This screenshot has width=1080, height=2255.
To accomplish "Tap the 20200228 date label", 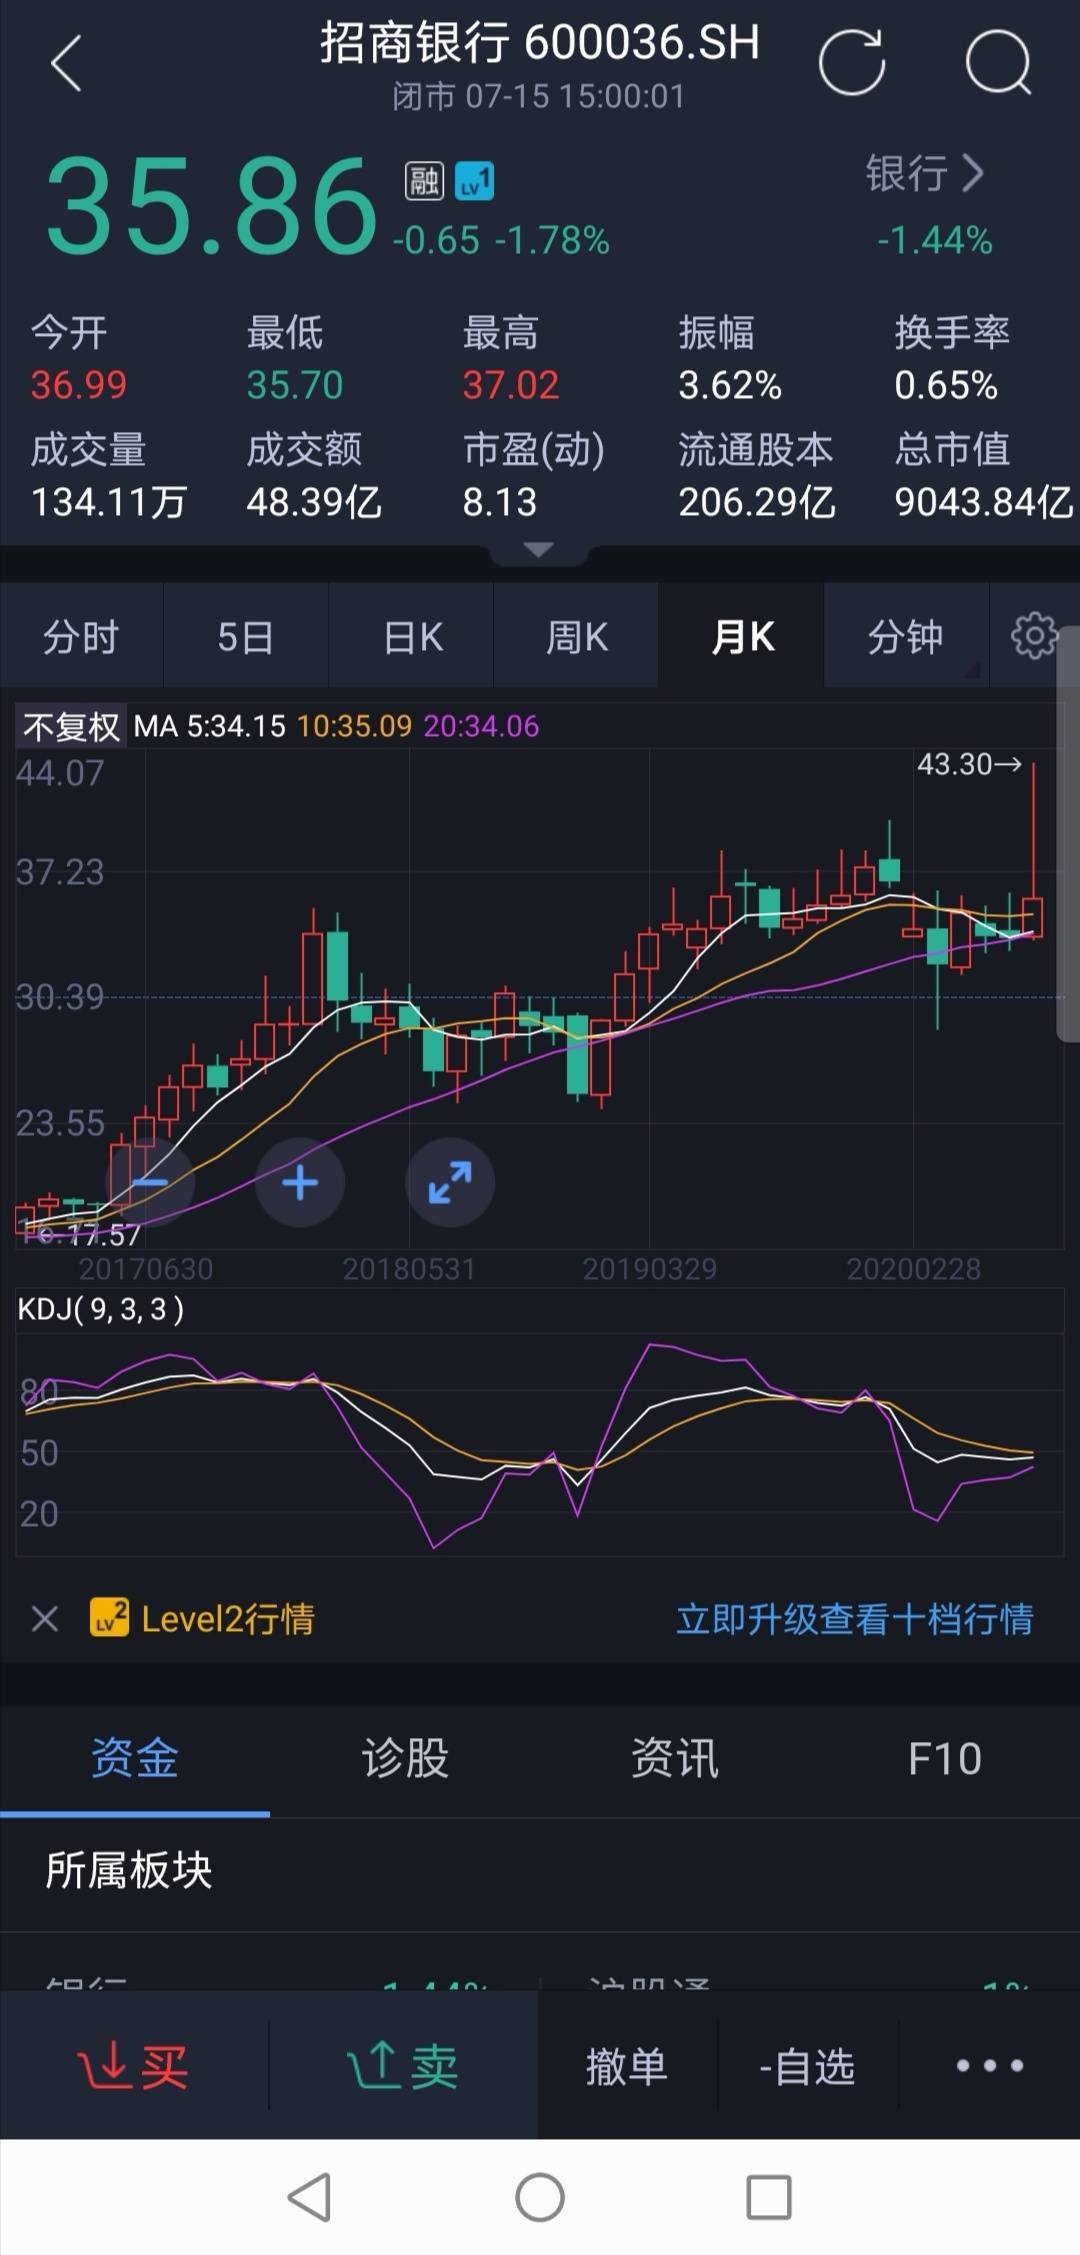I will pos(914,1269).
